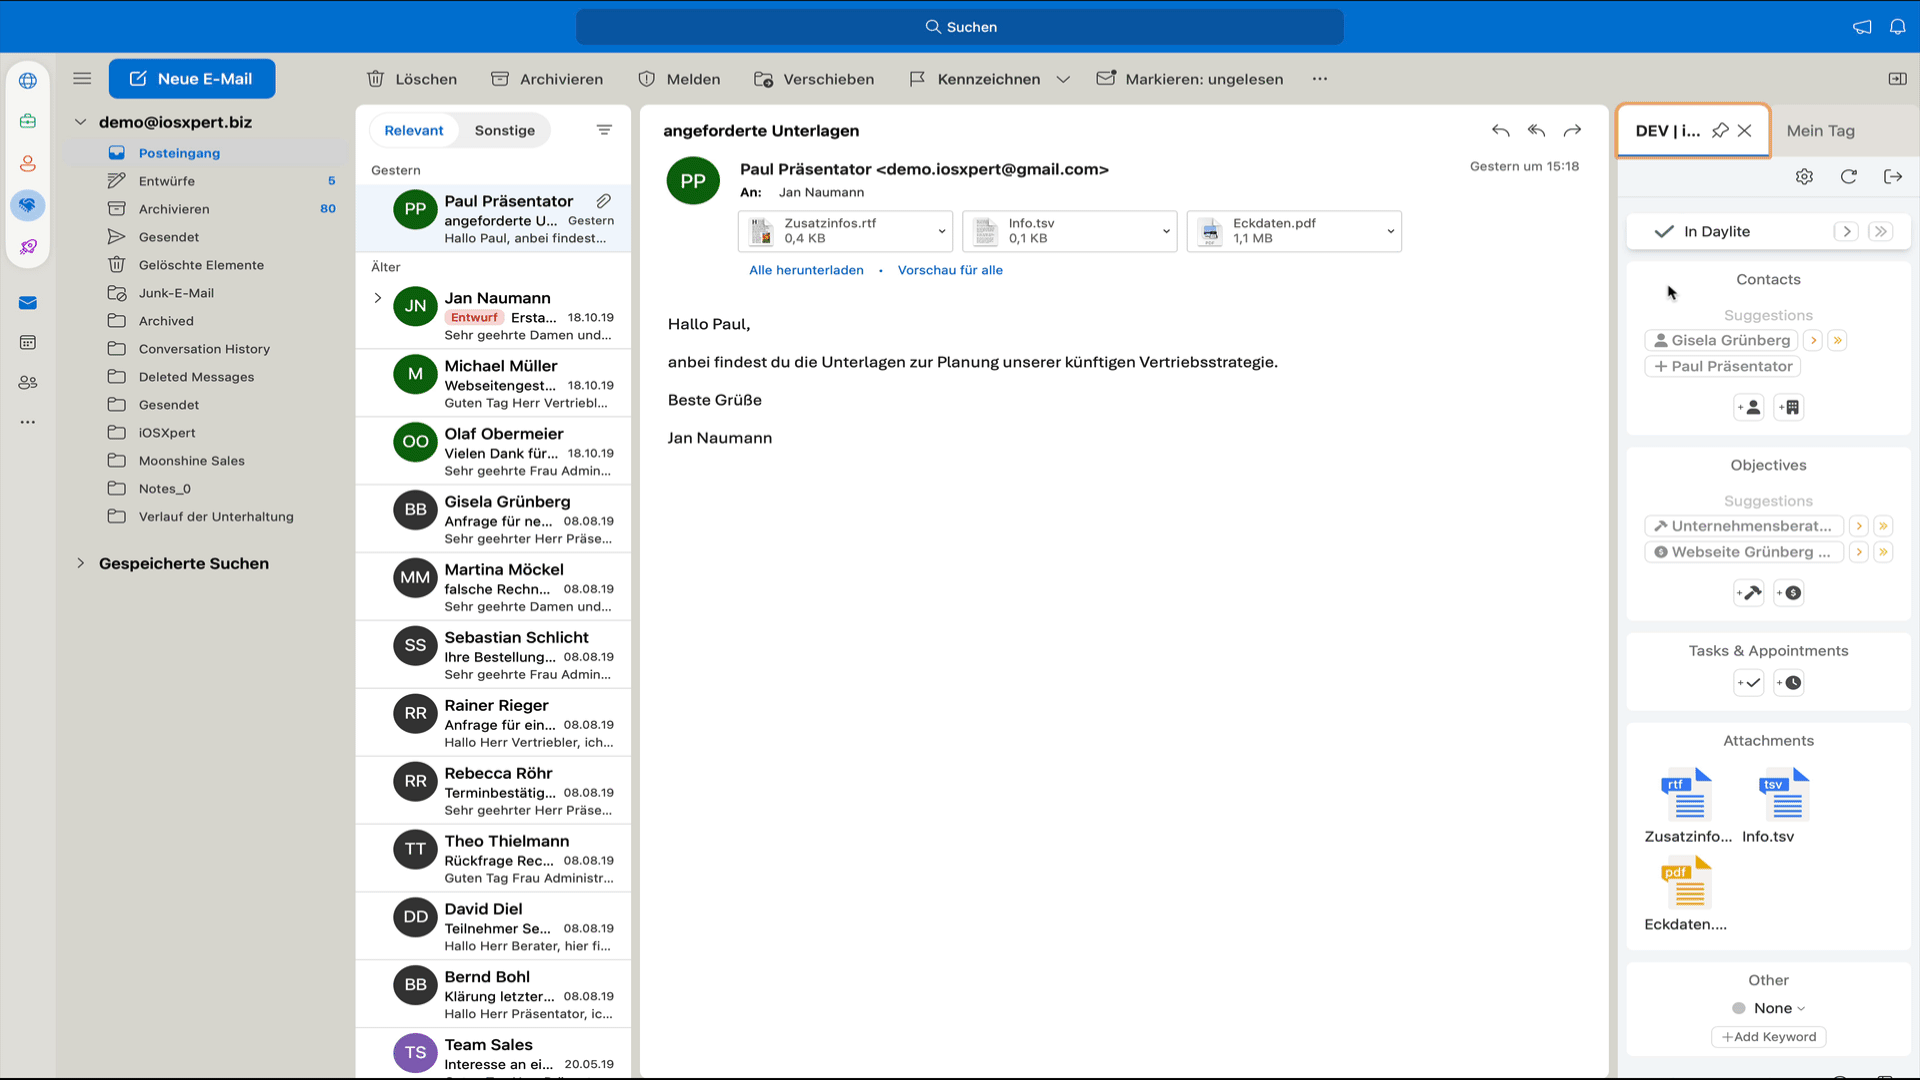Viewport: 1920px width, 1080px height.
Task: Click Vorschau für alle link
Action: [x=950, y=270]
